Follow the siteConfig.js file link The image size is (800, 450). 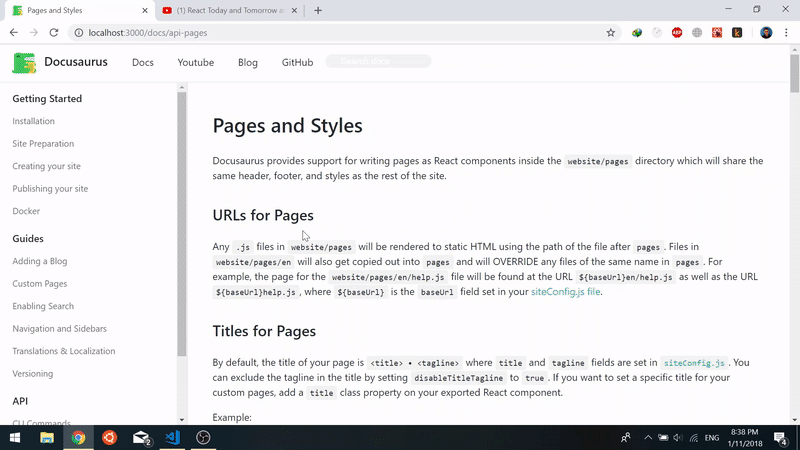565,291
